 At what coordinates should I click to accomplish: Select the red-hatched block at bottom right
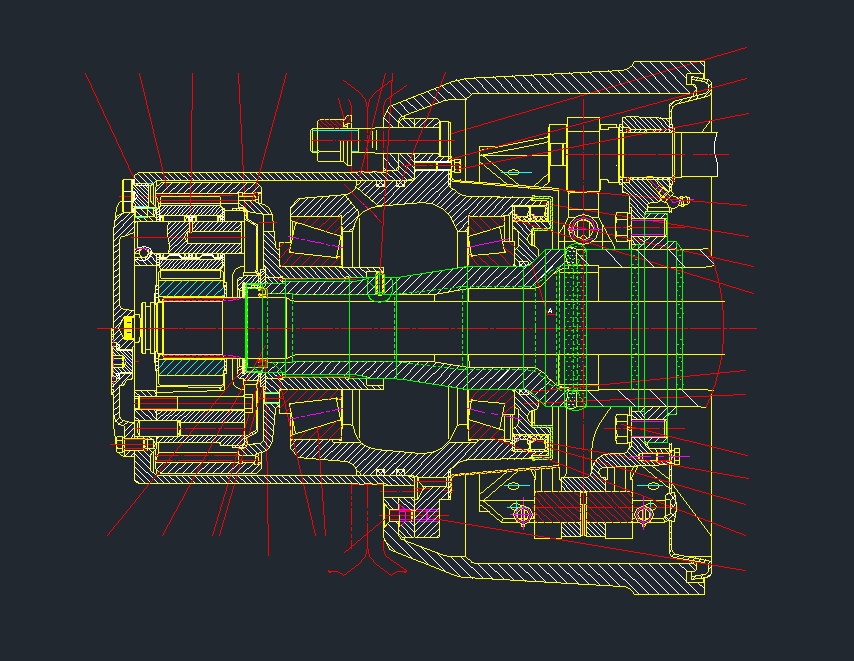click(562, 511)
